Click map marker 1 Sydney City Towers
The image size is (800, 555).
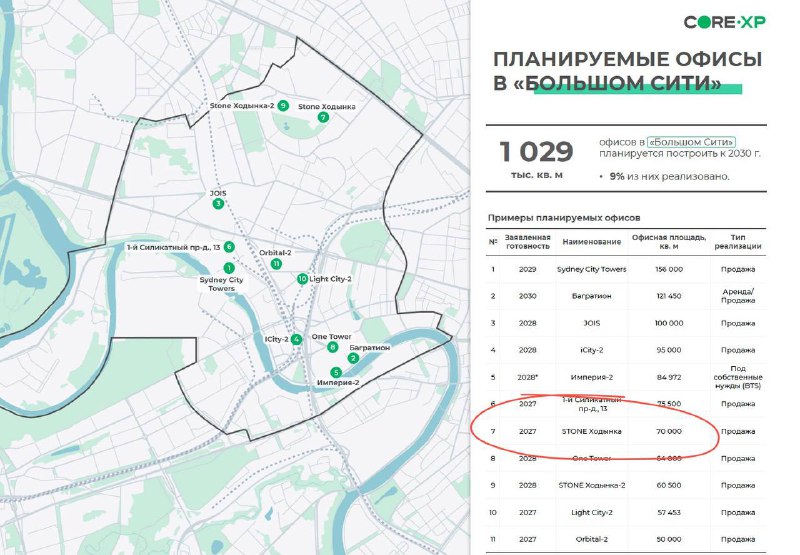pos(229,268)
